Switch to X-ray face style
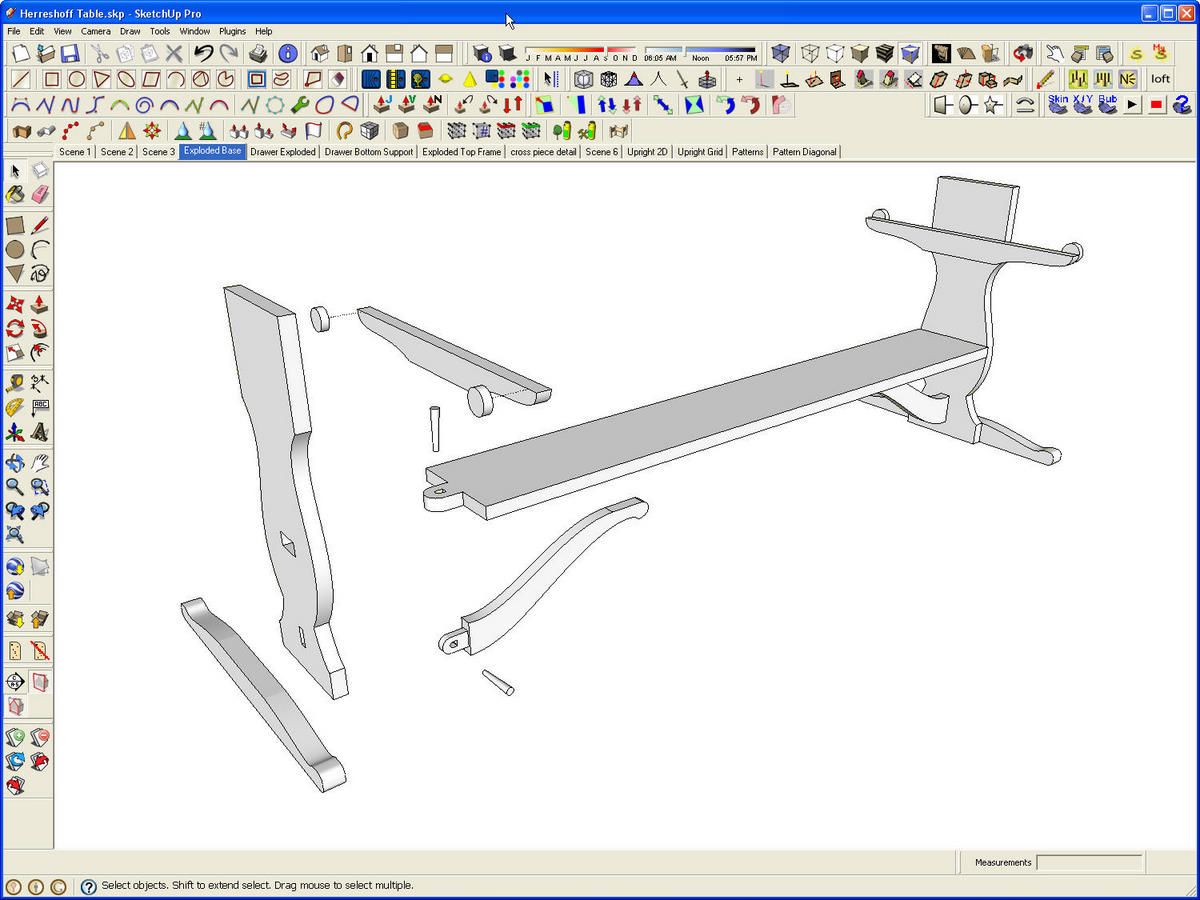1200x900 pixels. point(781,54)
